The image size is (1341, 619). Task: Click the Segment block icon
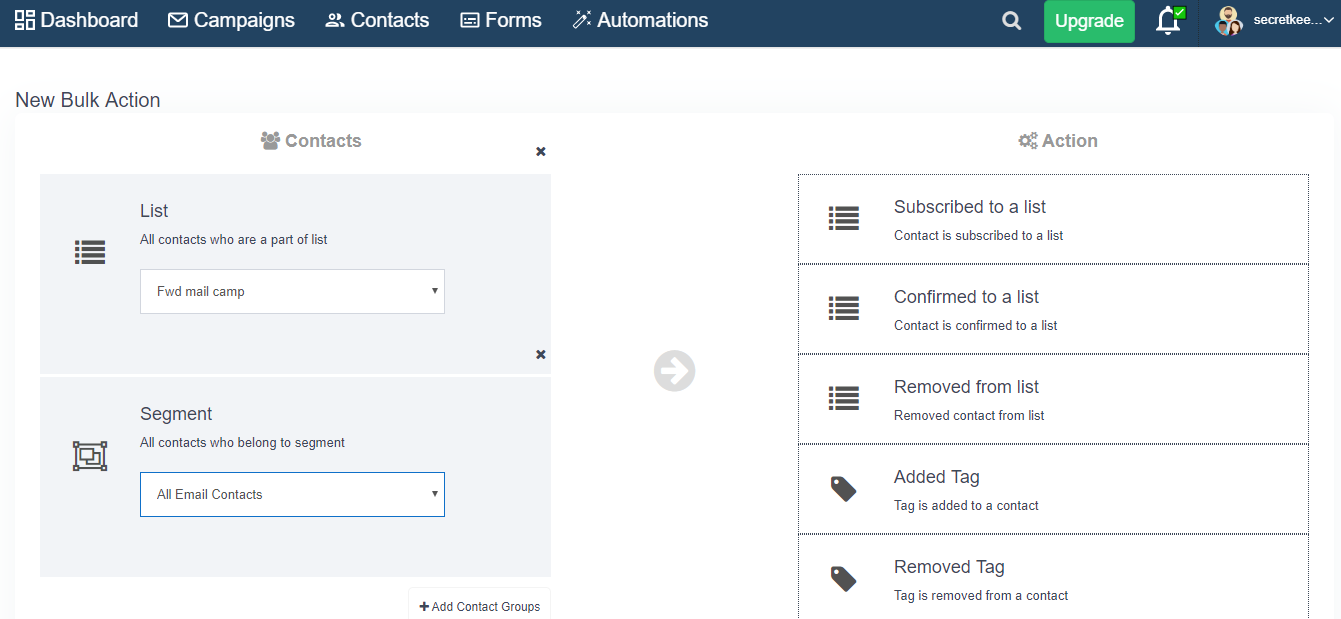[x=90, y=456]
